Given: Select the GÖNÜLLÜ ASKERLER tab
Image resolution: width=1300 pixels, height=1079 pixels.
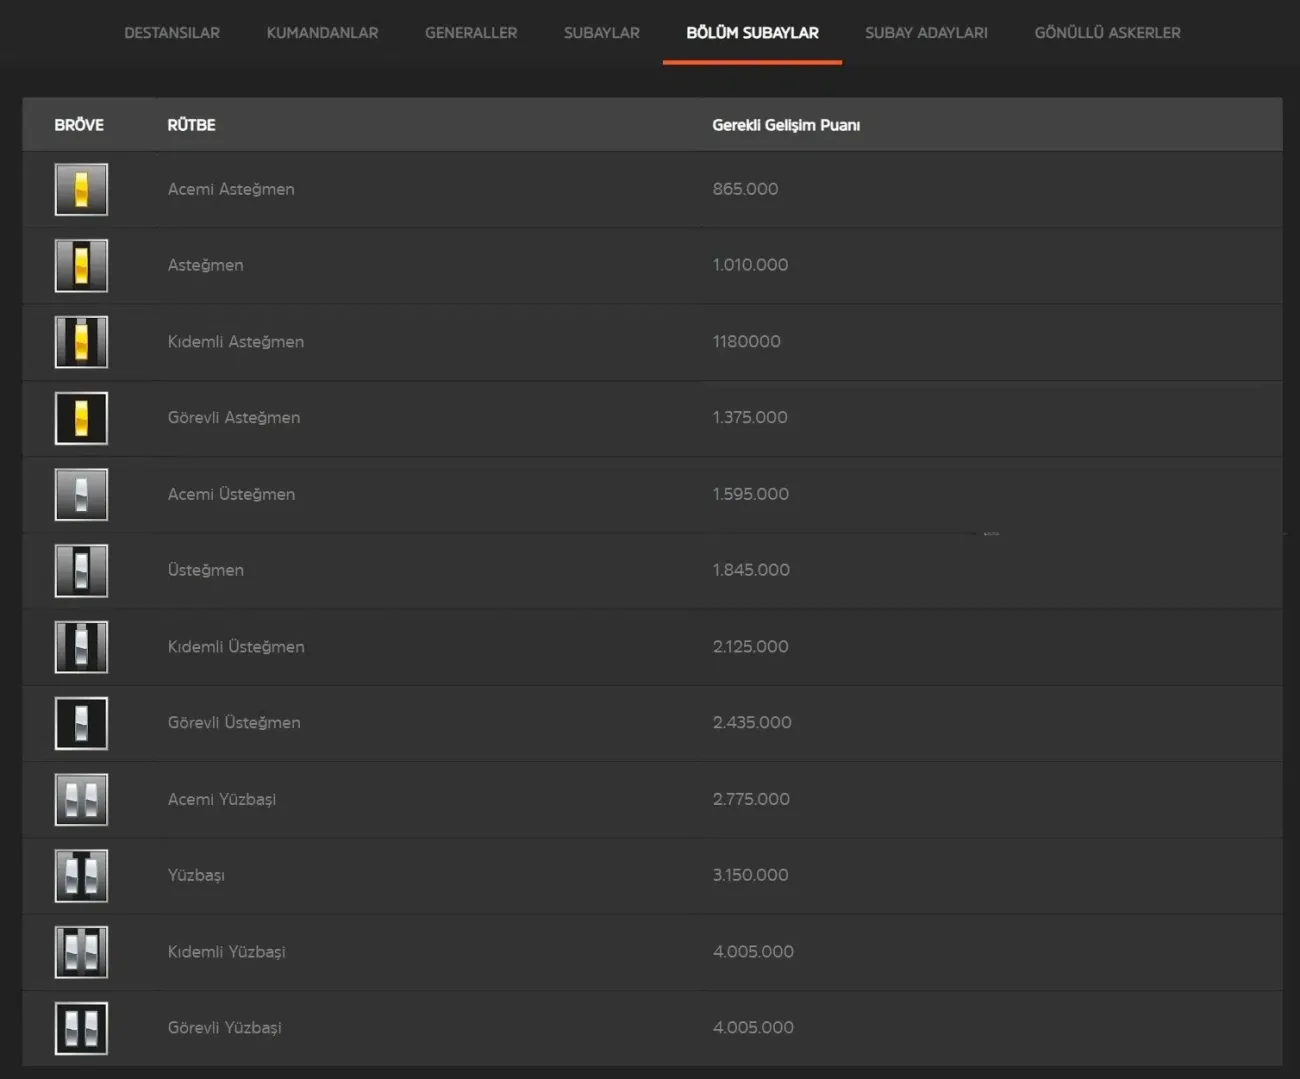Looking at the screenshot, I should tap(1107, 33).
